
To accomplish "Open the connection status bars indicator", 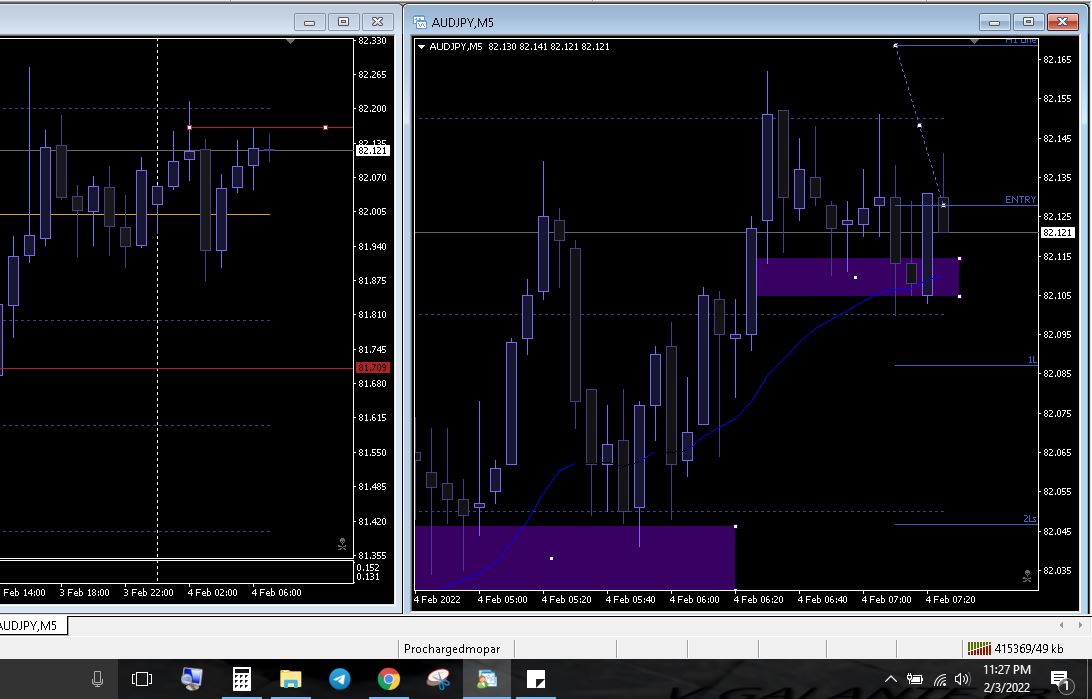I will [x=979, y=649].
